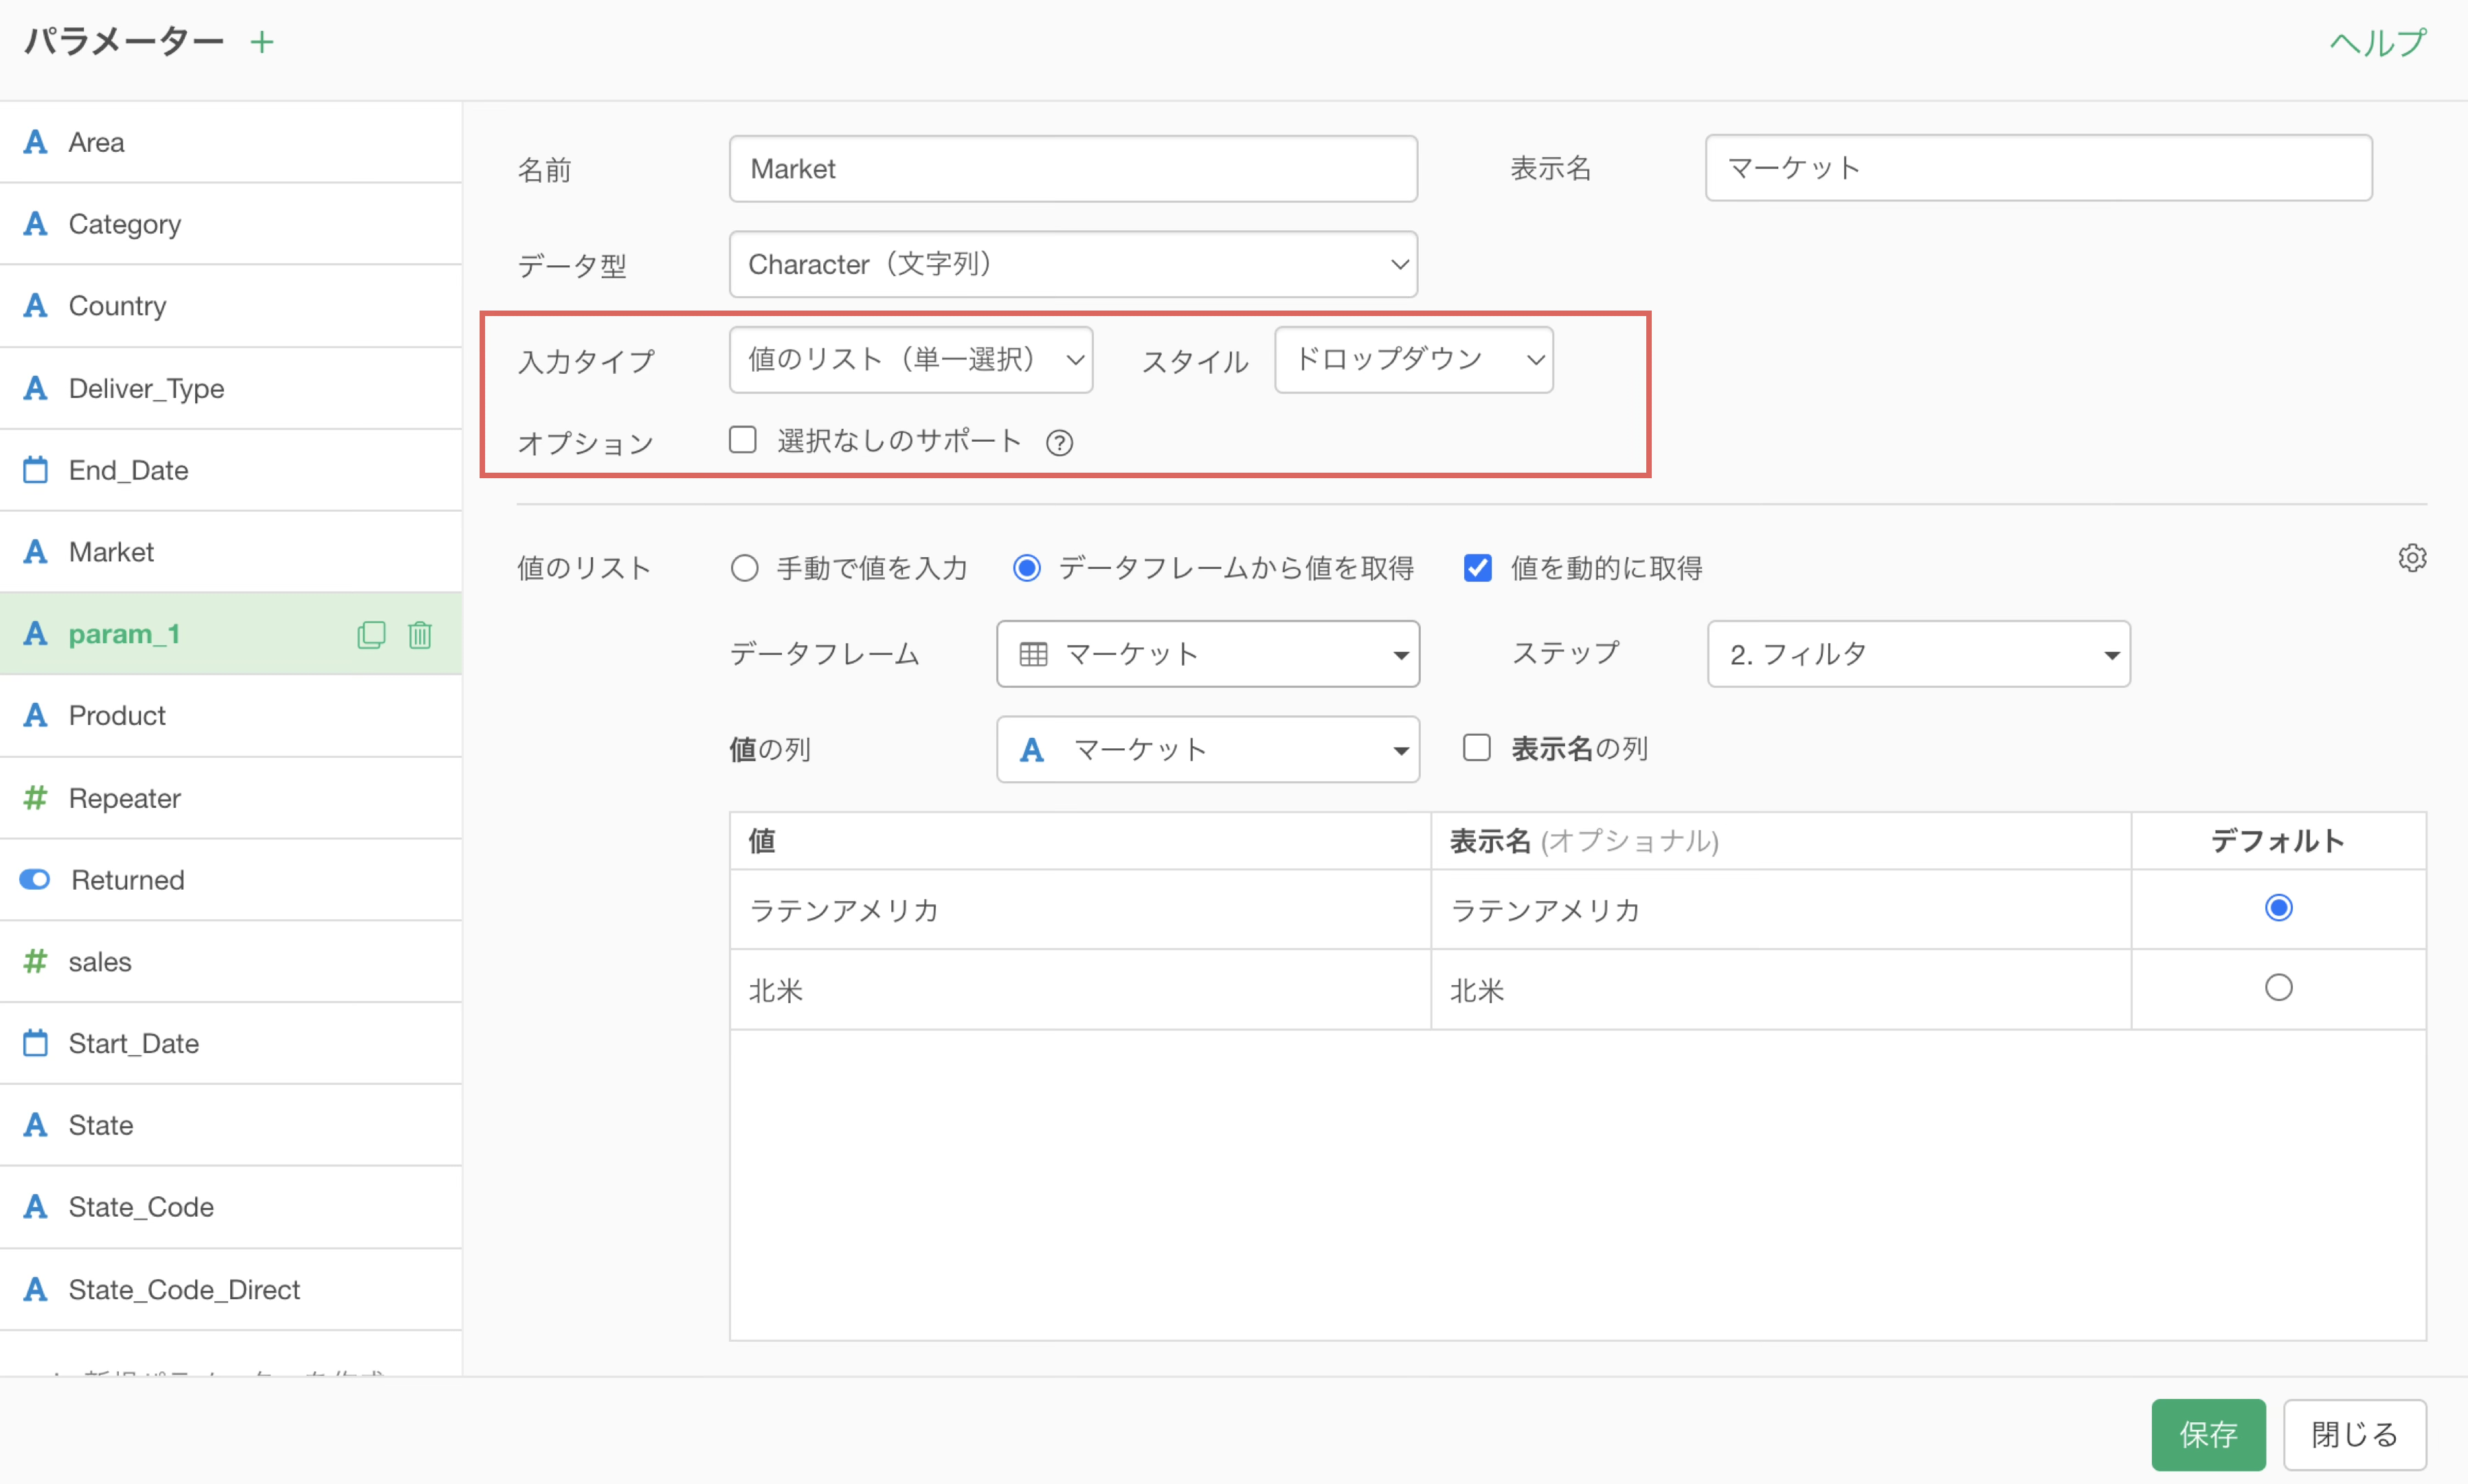The image size is (2468, 1484).
Task: Click the Returned logical toggle icon
Action: [36, 880]
